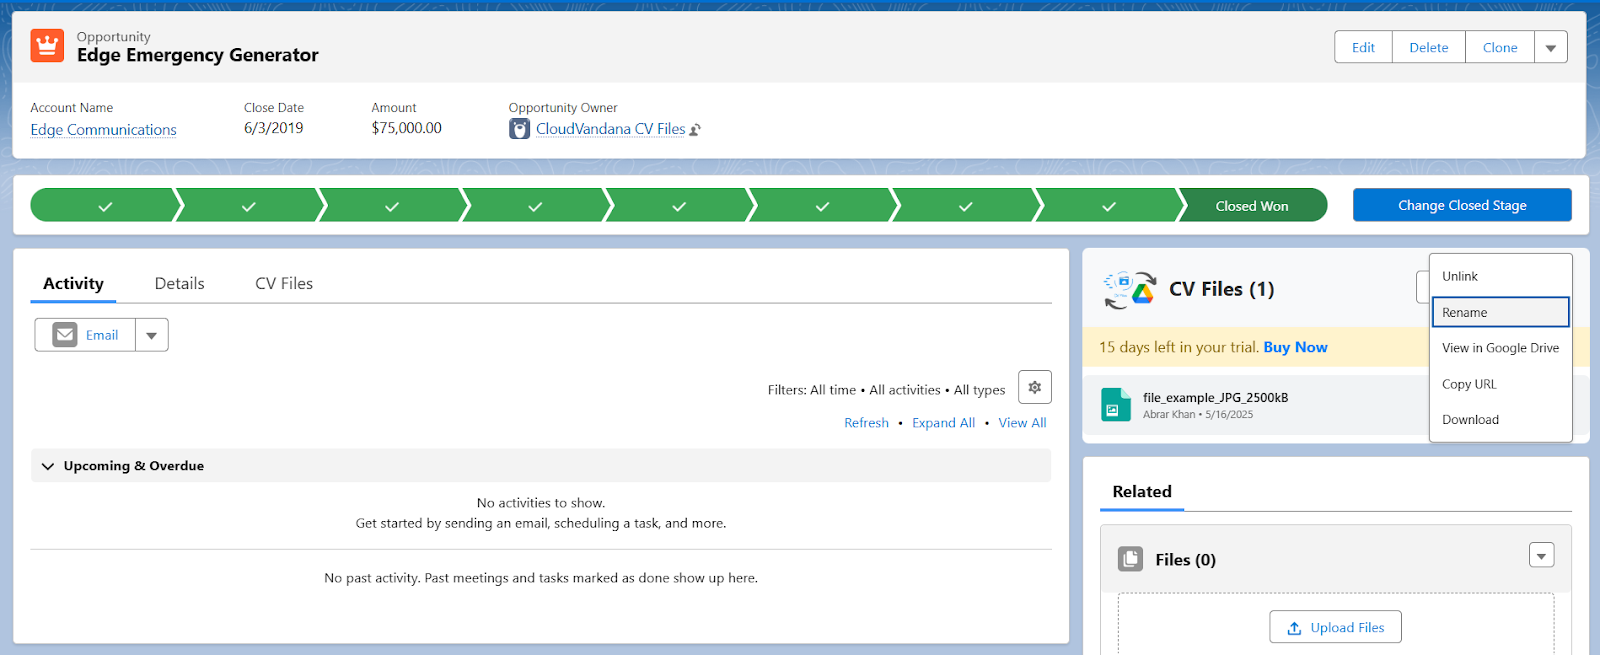This screenshot has height=655, width=1600.
Task: Click the Opportunity Owner avatar icon
Action: tap(519, 129)
